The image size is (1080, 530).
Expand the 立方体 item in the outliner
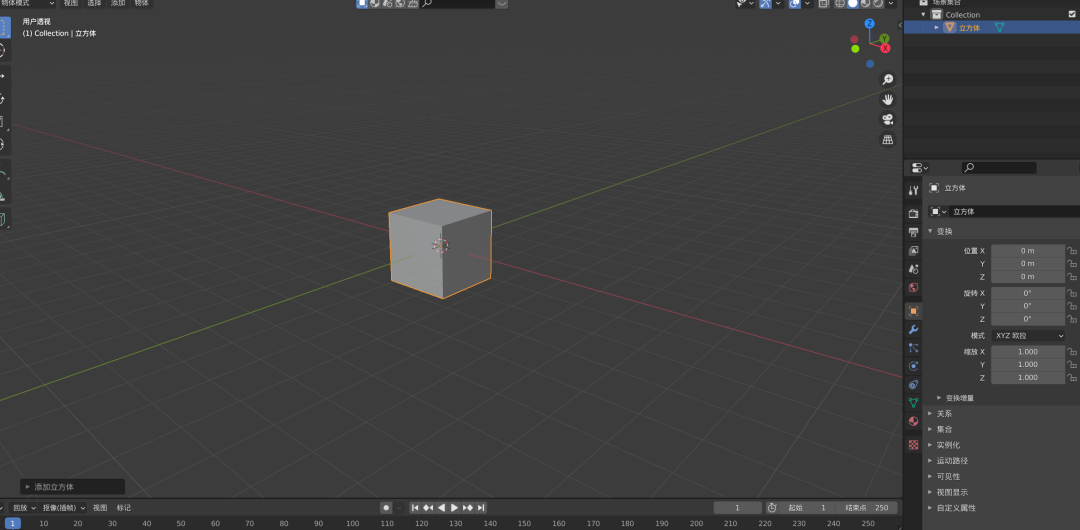click(x=936, y=28)
